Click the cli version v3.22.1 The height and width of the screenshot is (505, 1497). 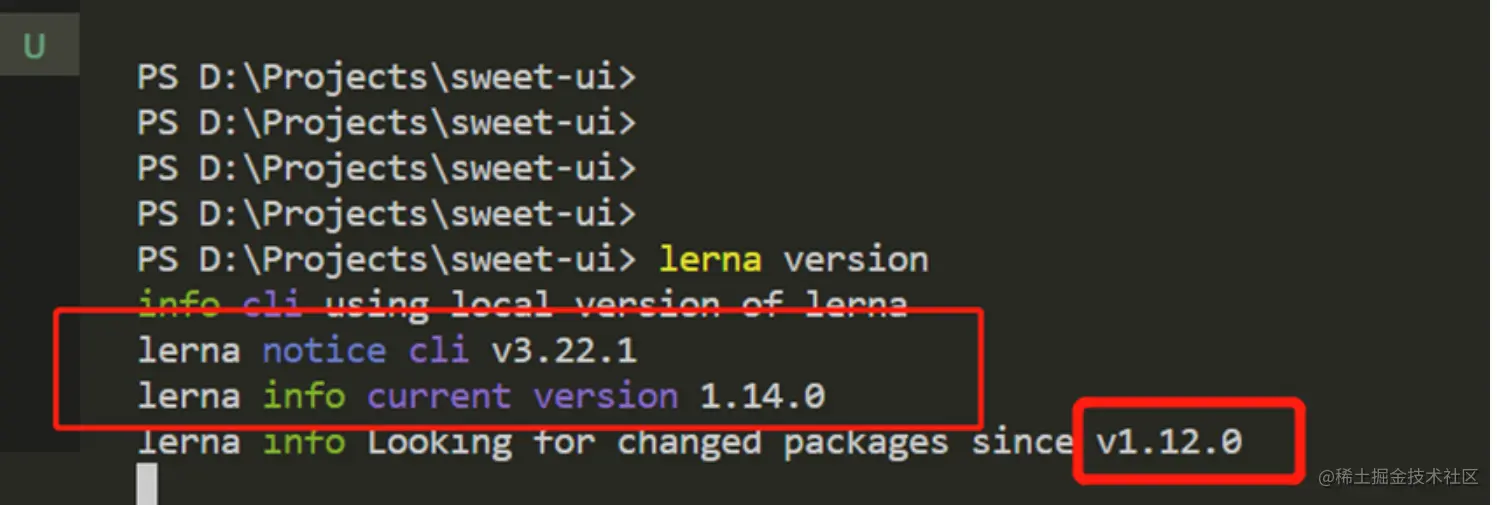click(x=564, y=350)
